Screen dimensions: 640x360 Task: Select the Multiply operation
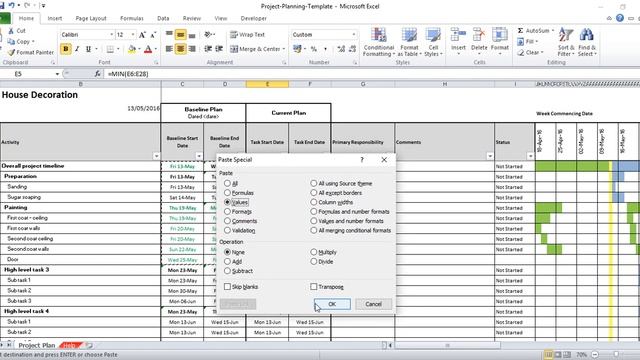tap(313, 252)
